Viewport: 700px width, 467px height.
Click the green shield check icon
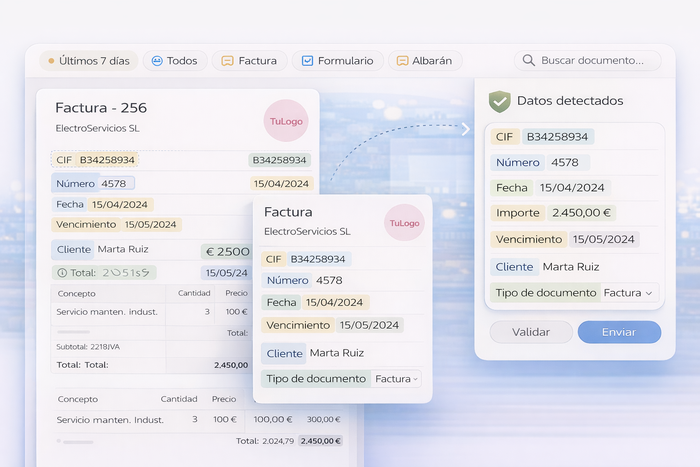point(500,101)
